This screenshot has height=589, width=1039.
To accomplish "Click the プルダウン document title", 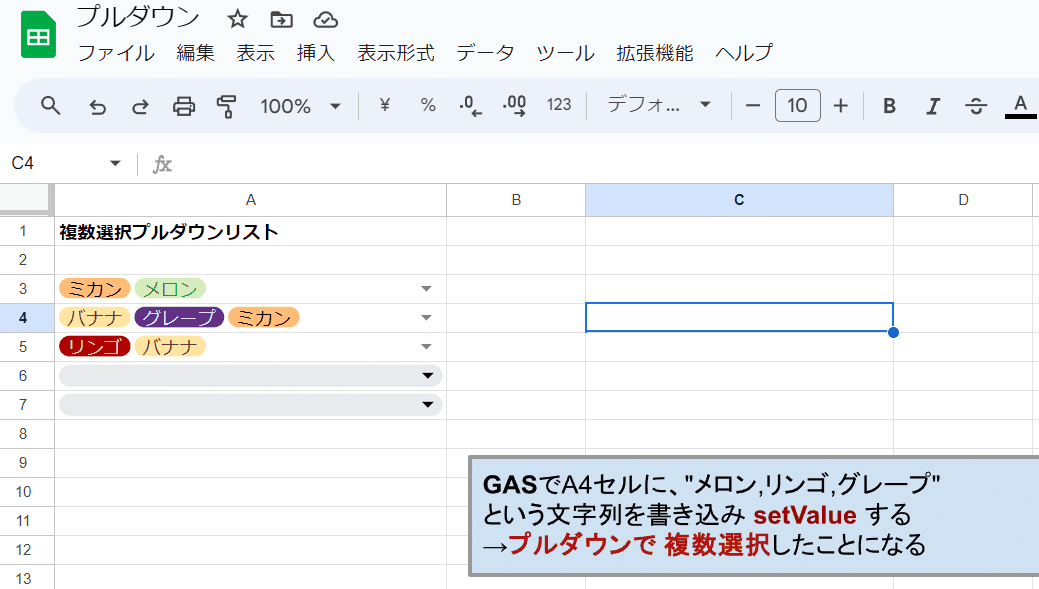I will [138, 18].
